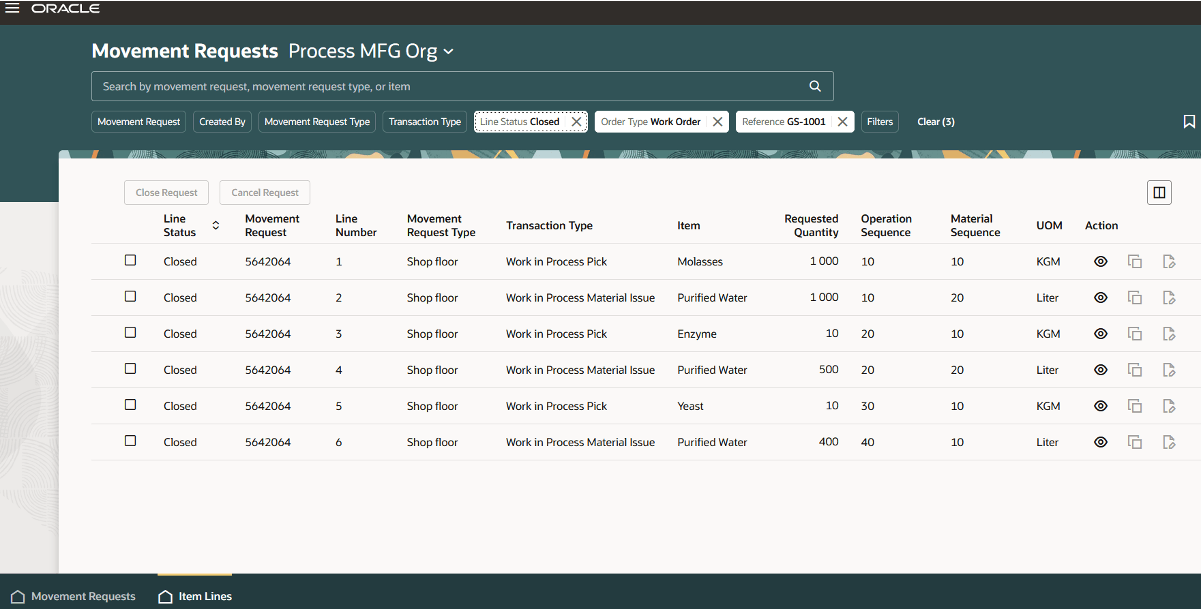
Task: View line 2 Purified Water eye icon
Action: point(1101,298)
